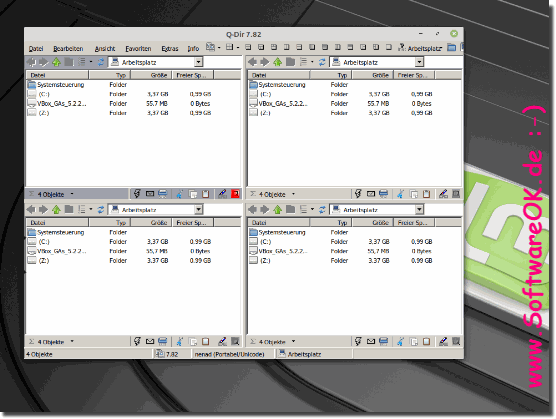Image resolution: width=556 pixels, height=419 pixels.
Task: Refresh the bottom-right pane
Action: point(322,210)
